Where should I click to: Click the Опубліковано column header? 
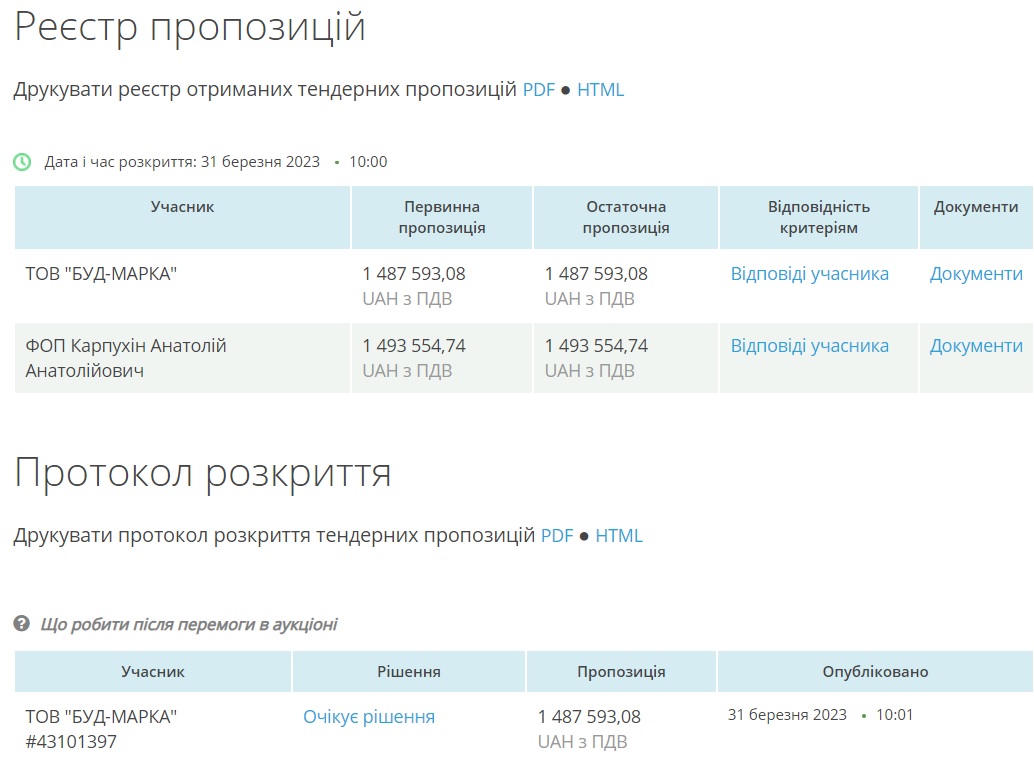click(875, 672)
